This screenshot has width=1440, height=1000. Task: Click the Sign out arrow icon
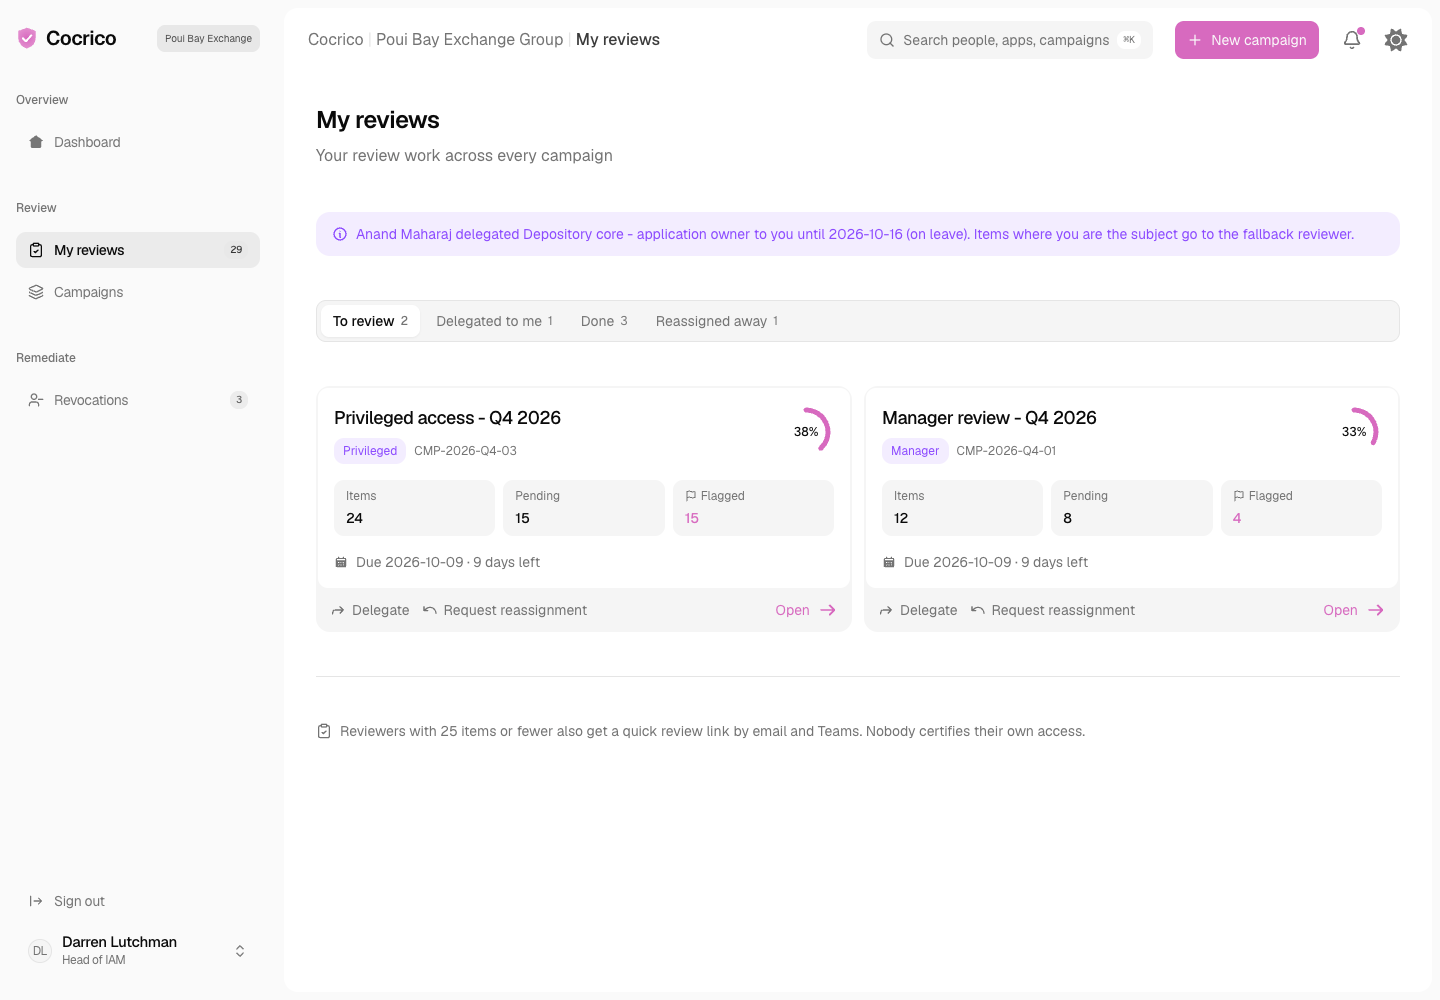point(36,901)
